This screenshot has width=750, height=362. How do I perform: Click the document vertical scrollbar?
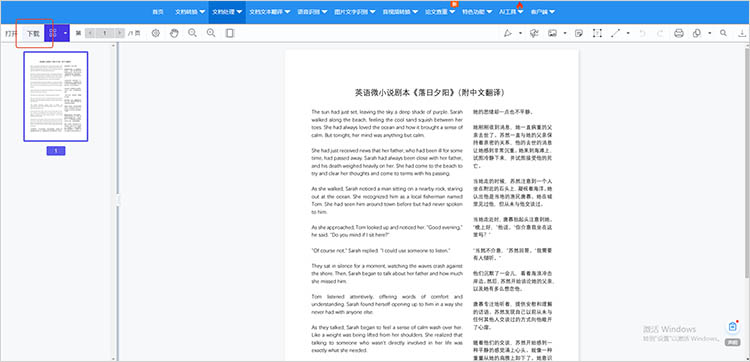click(x=747, y=162)
